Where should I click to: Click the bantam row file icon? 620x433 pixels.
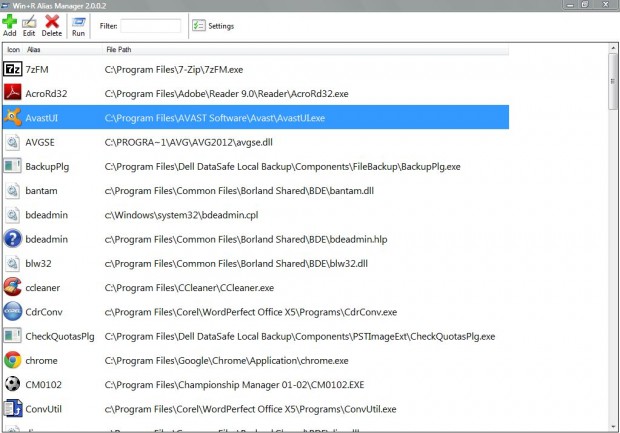click(12, 191)
